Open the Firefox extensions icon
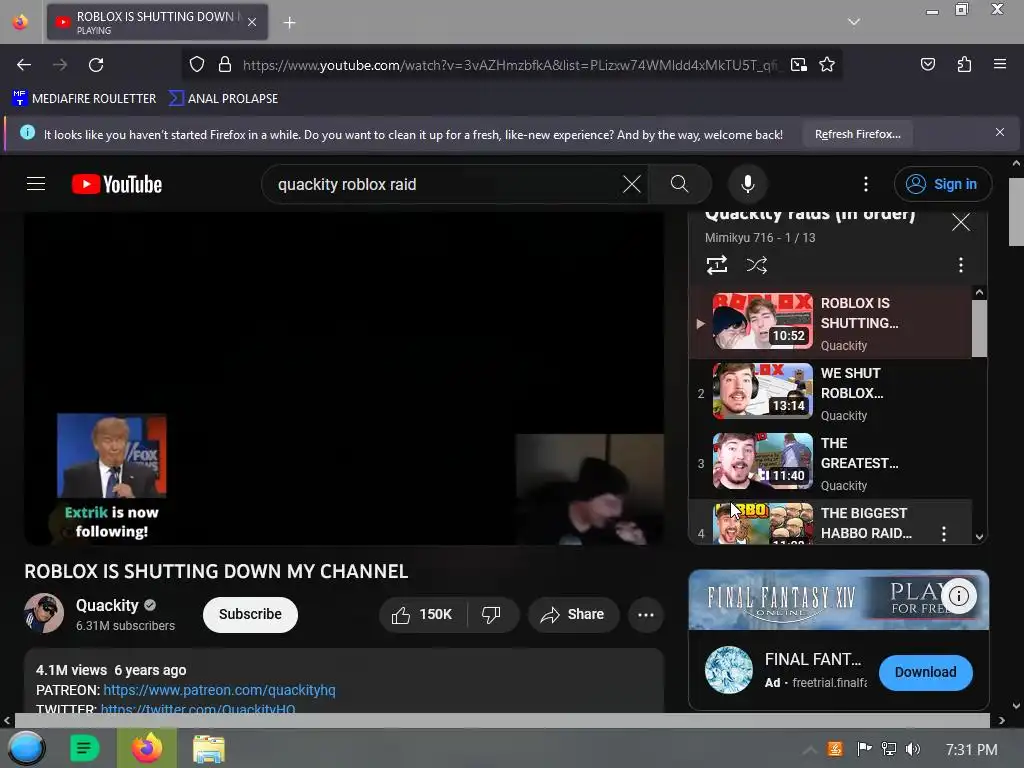Image resolution: width=1024 pixels, height=768 pixels. point(964,64)
